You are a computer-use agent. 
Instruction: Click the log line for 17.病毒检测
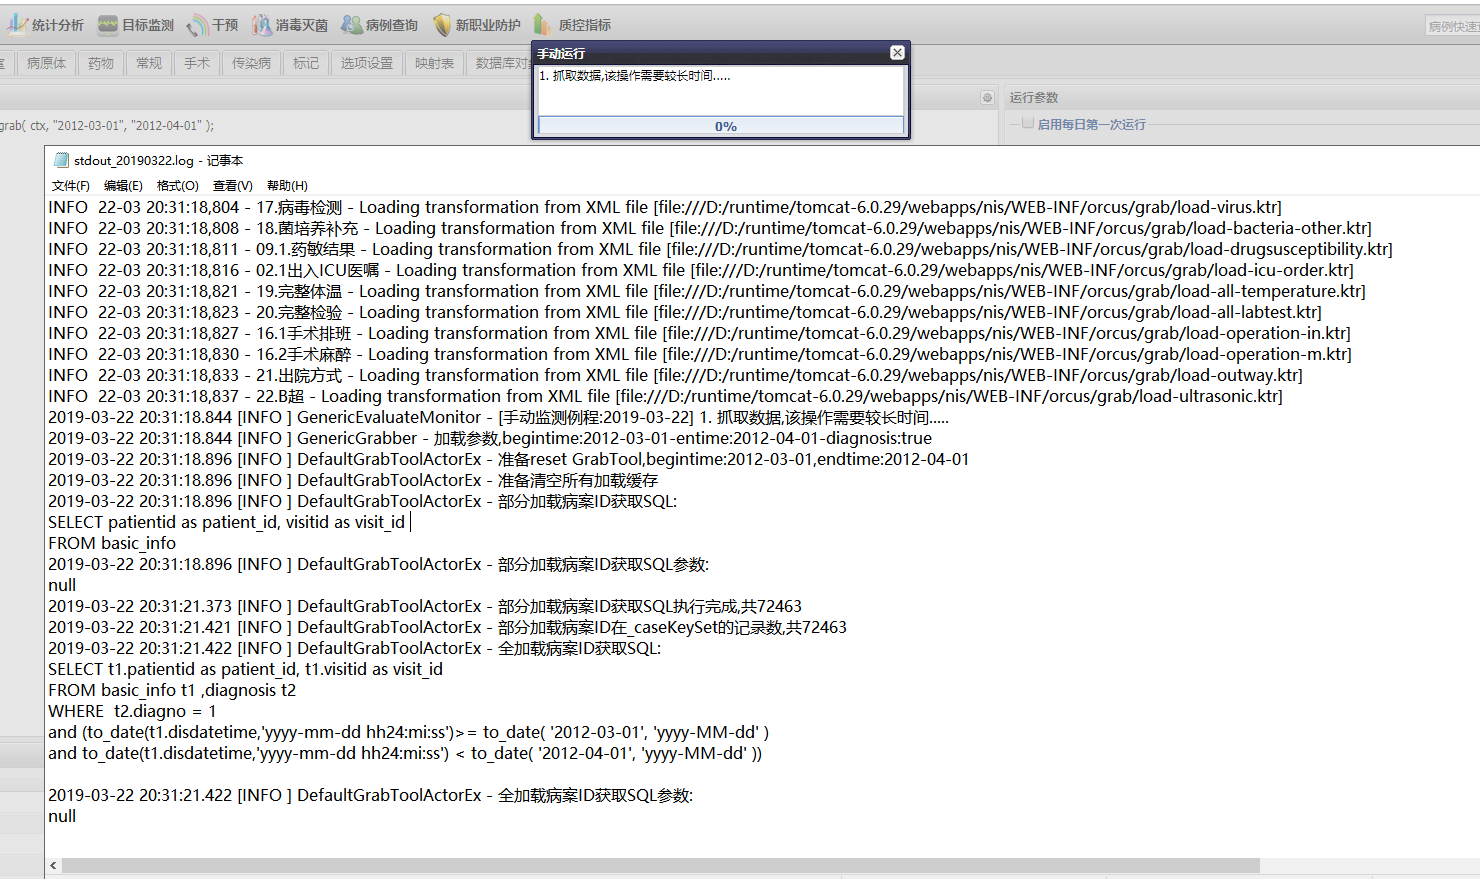click(x=665, y=207)
